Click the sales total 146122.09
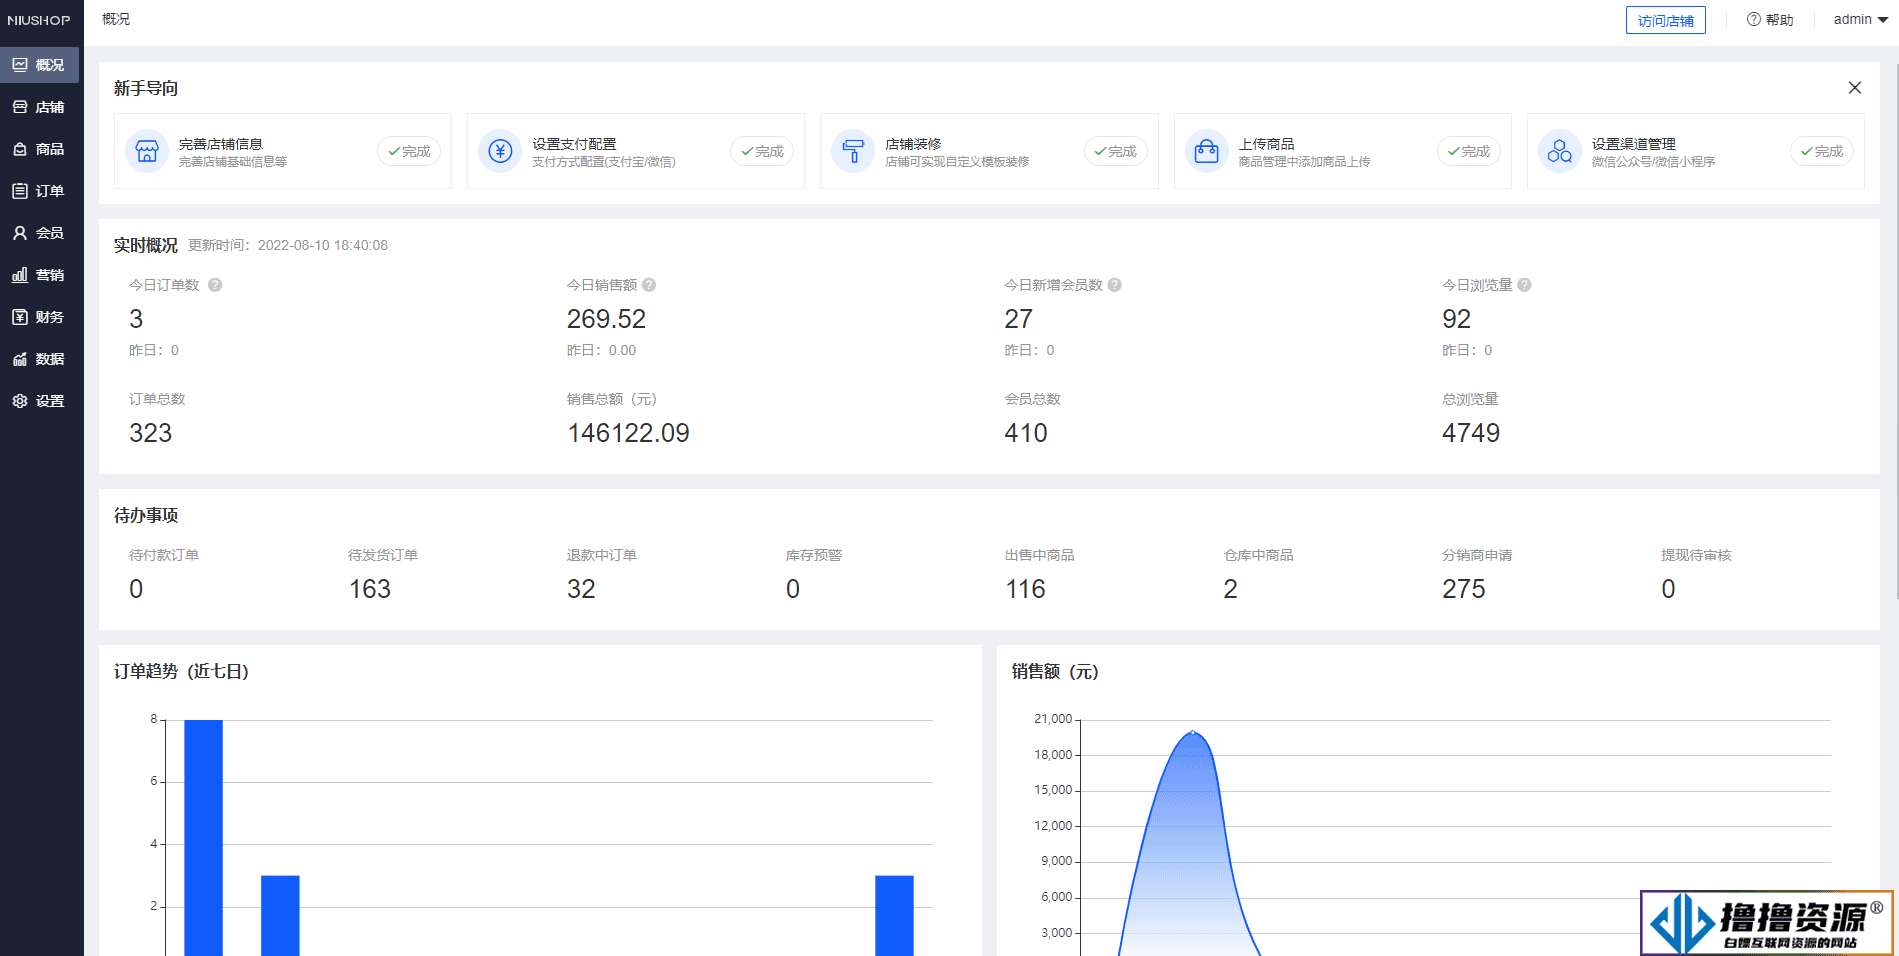The width and height of the screenshot is (1899, 956). pos(628,433)
